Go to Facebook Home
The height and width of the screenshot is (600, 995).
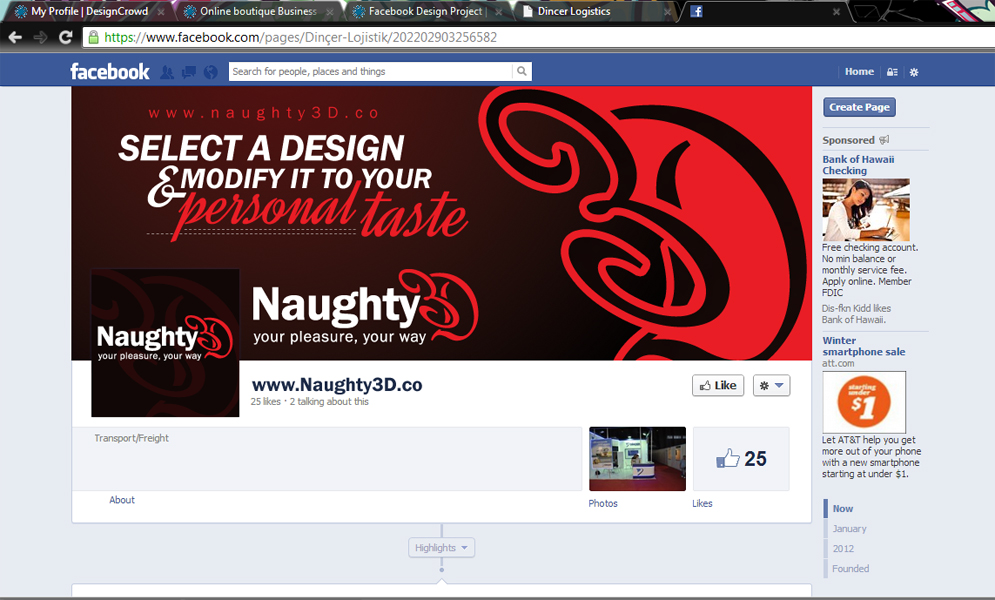pos(859,72)
